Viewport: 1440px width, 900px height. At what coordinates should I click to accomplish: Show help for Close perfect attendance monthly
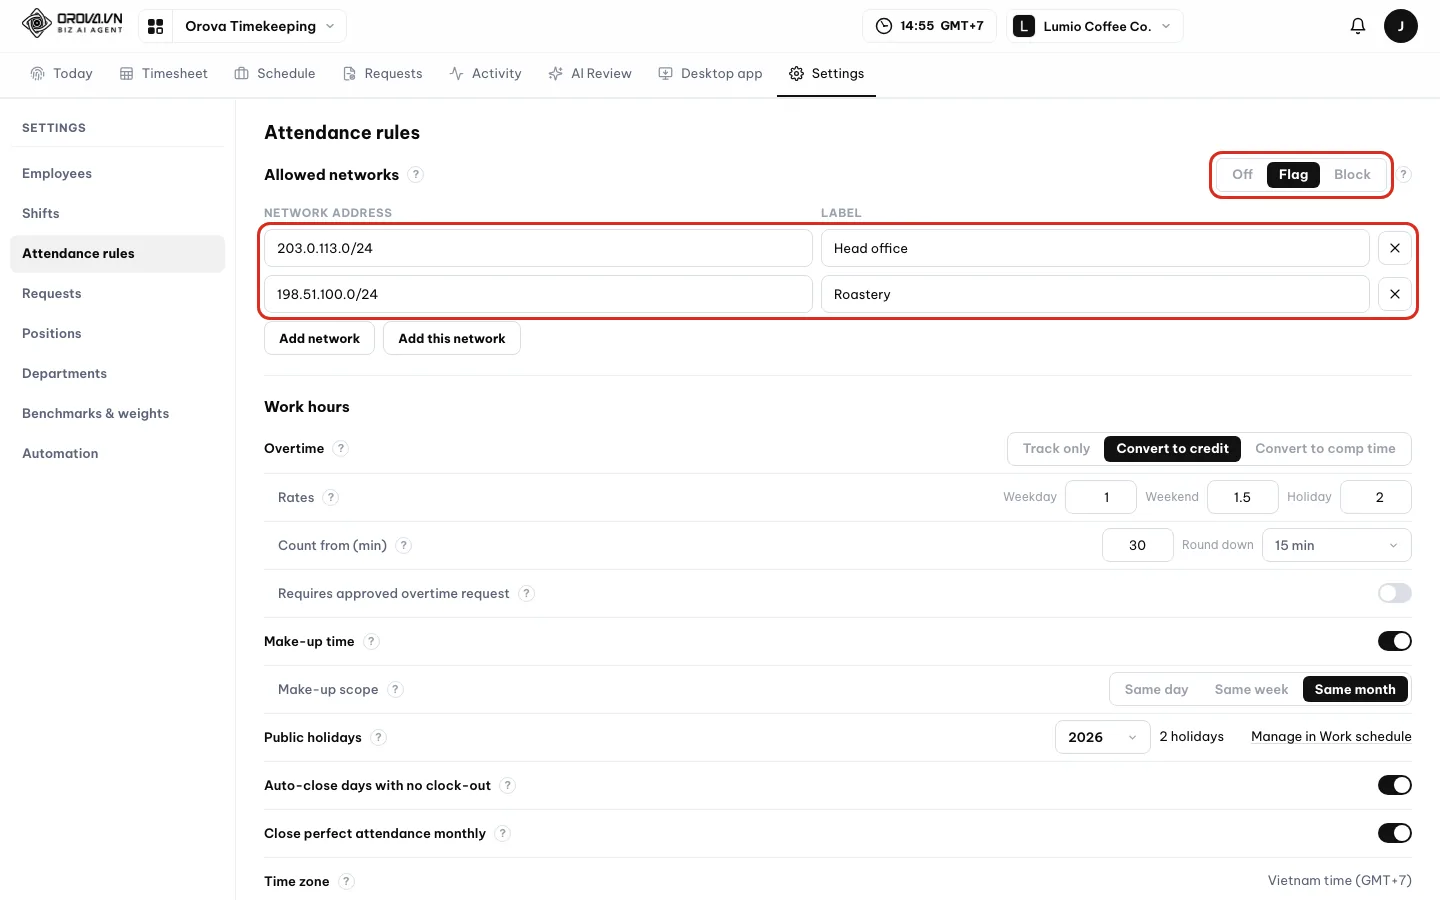tap(502, 833)
